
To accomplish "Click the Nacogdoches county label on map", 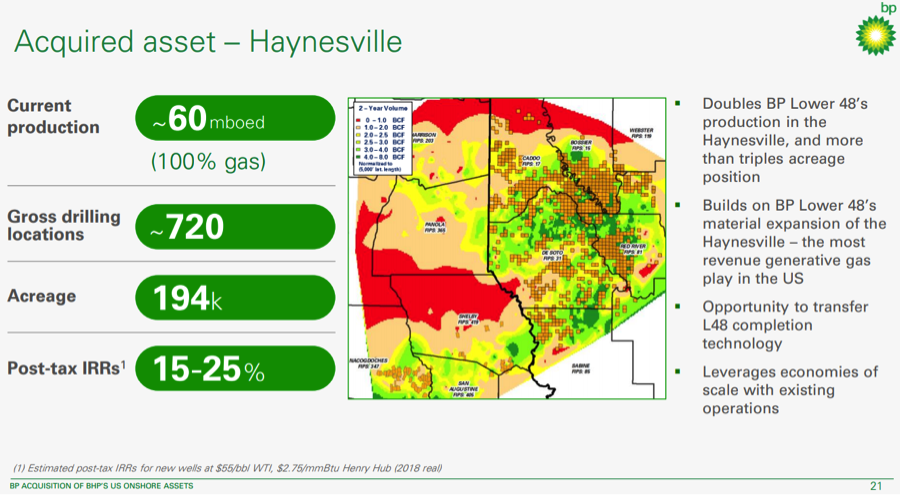I will coord(370,360).
